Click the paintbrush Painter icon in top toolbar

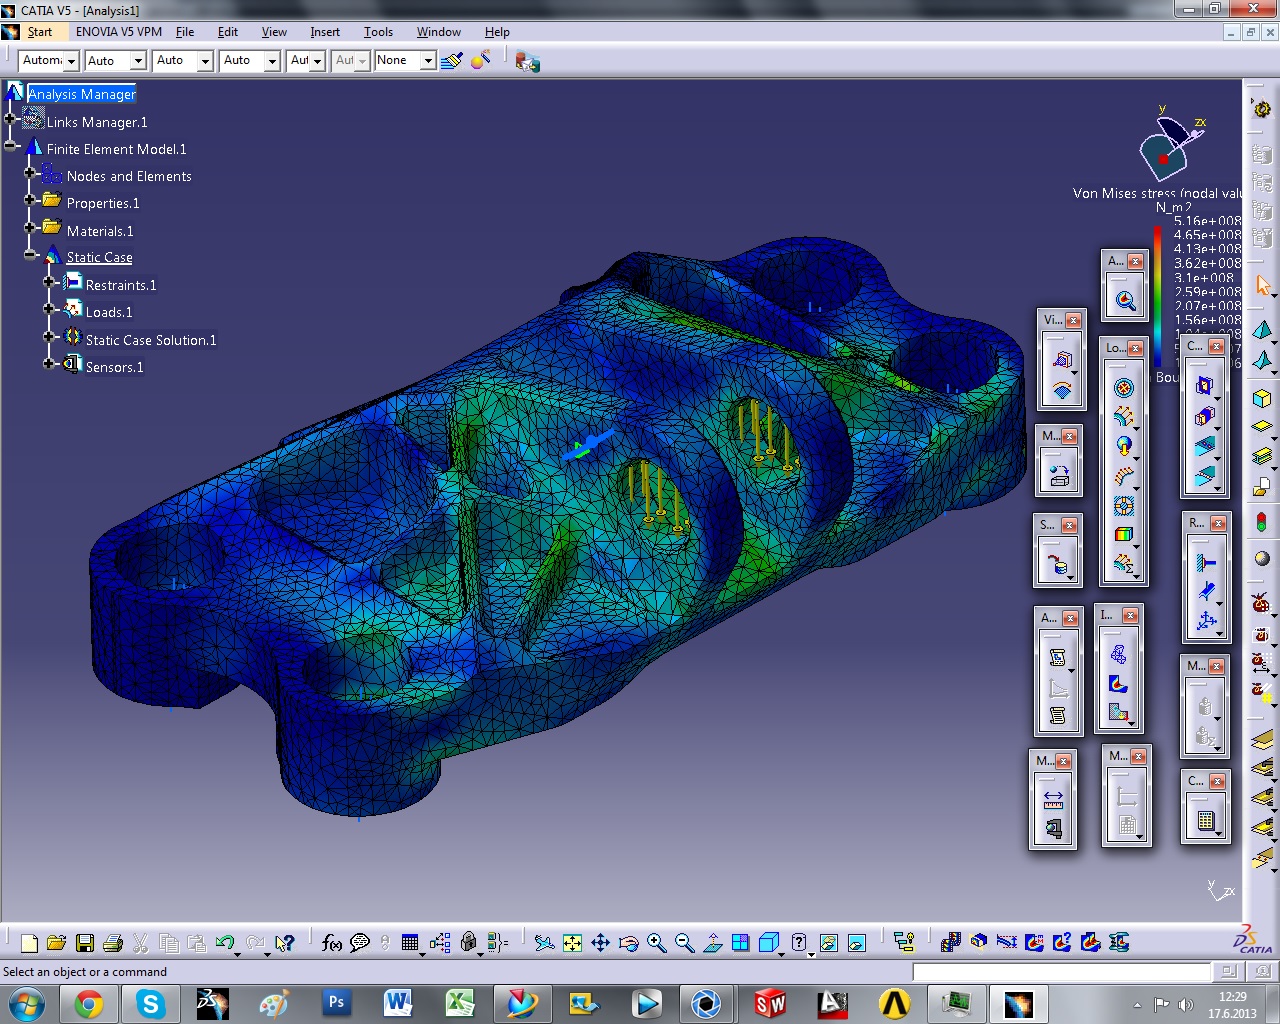pyautogui.click(x=452, y=61)
